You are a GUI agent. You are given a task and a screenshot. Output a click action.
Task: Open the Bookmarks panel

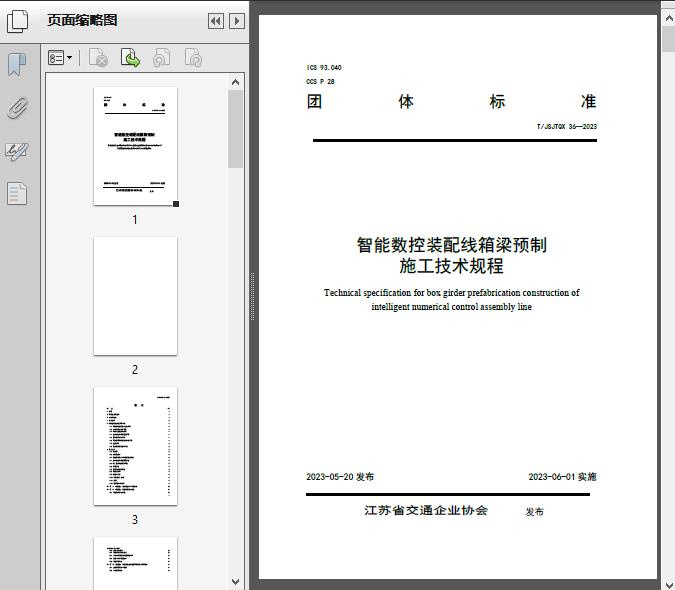(x=17, y=65)
